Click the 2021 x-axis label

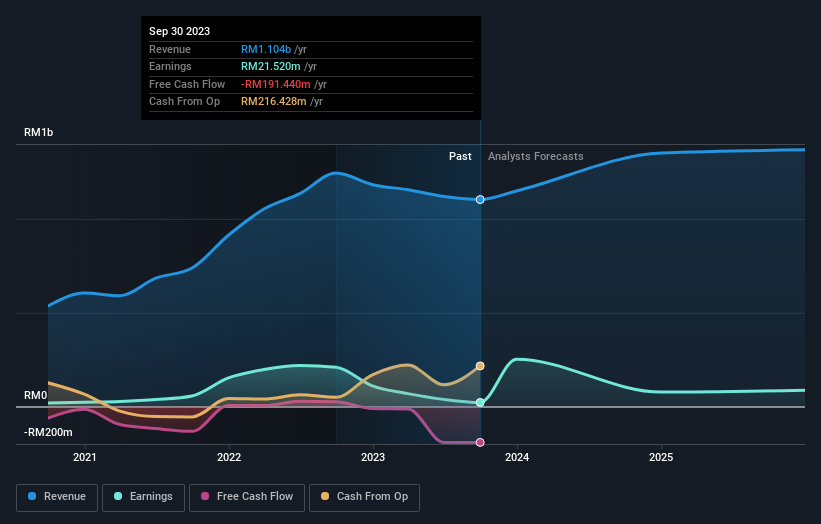pos(85,457)
